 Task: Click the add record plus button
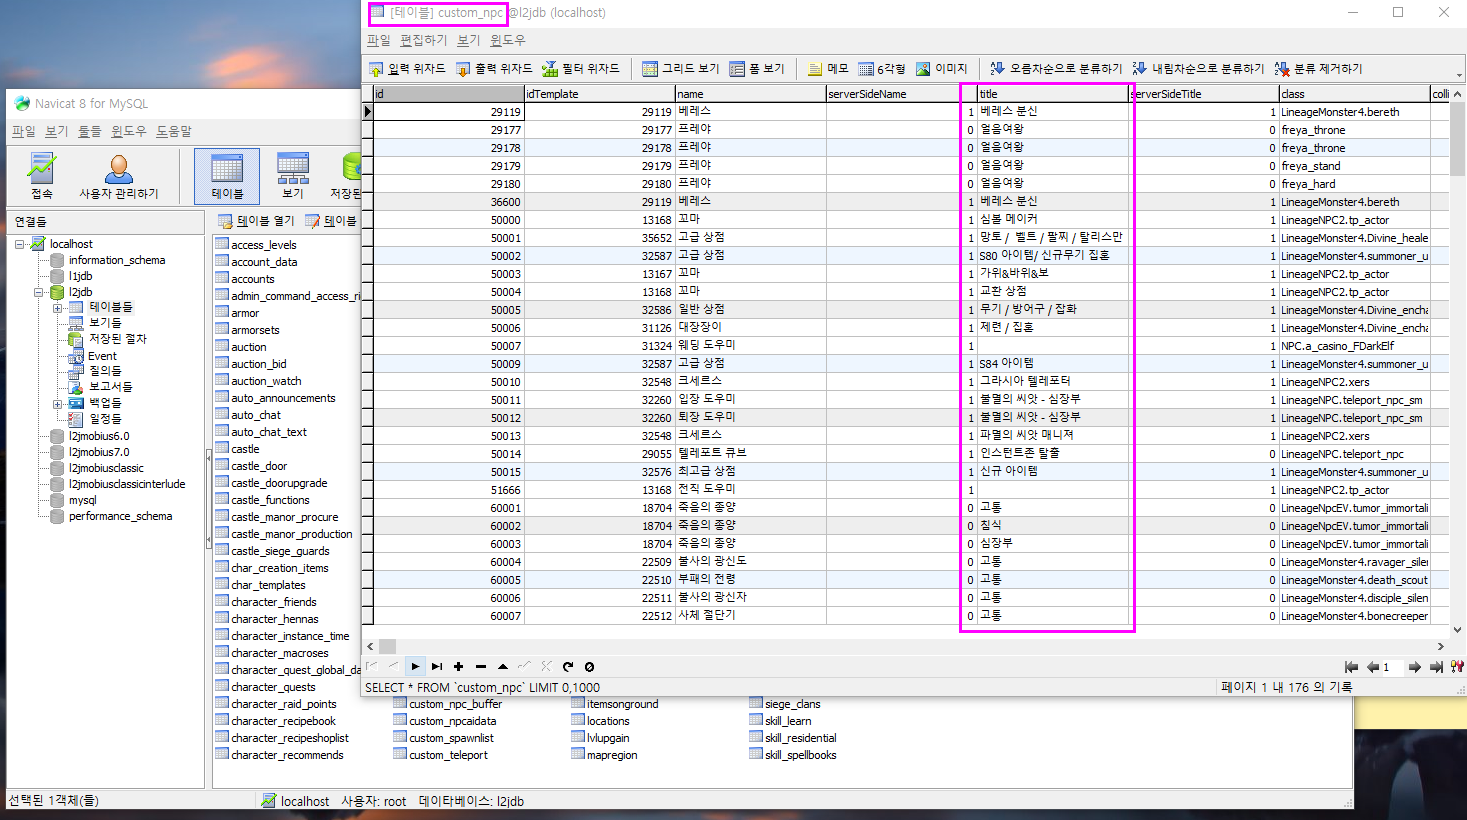[x=458, y=667]
